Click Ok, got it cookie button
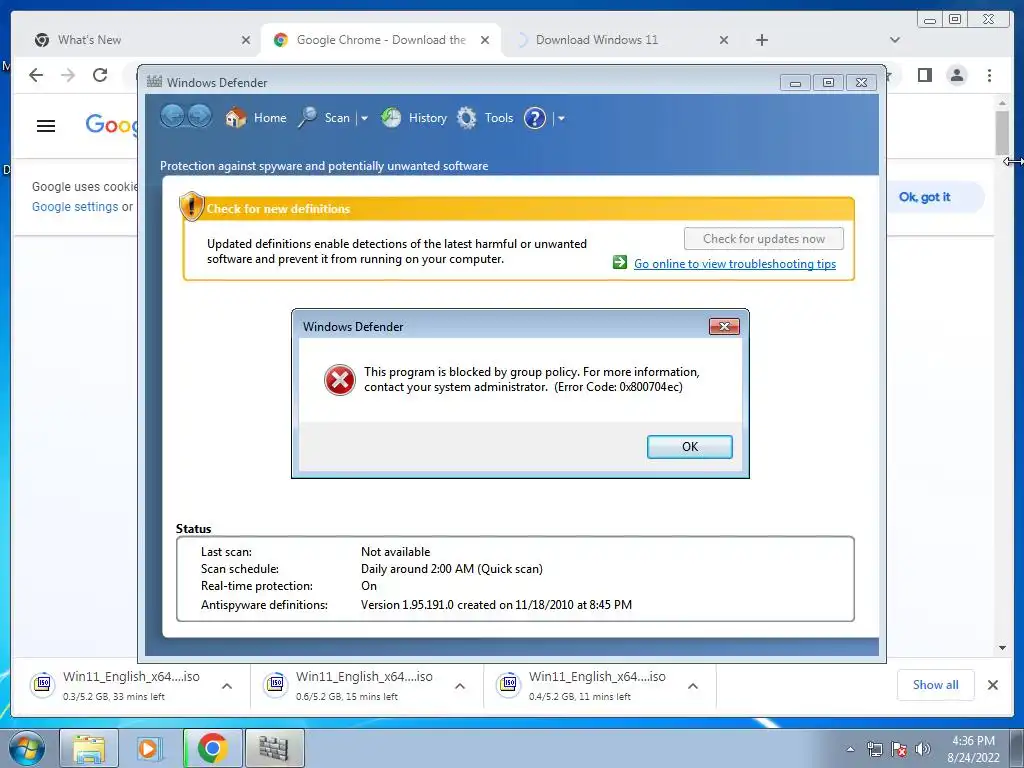This screenshot has height=768, width=1024. [924, 197]
